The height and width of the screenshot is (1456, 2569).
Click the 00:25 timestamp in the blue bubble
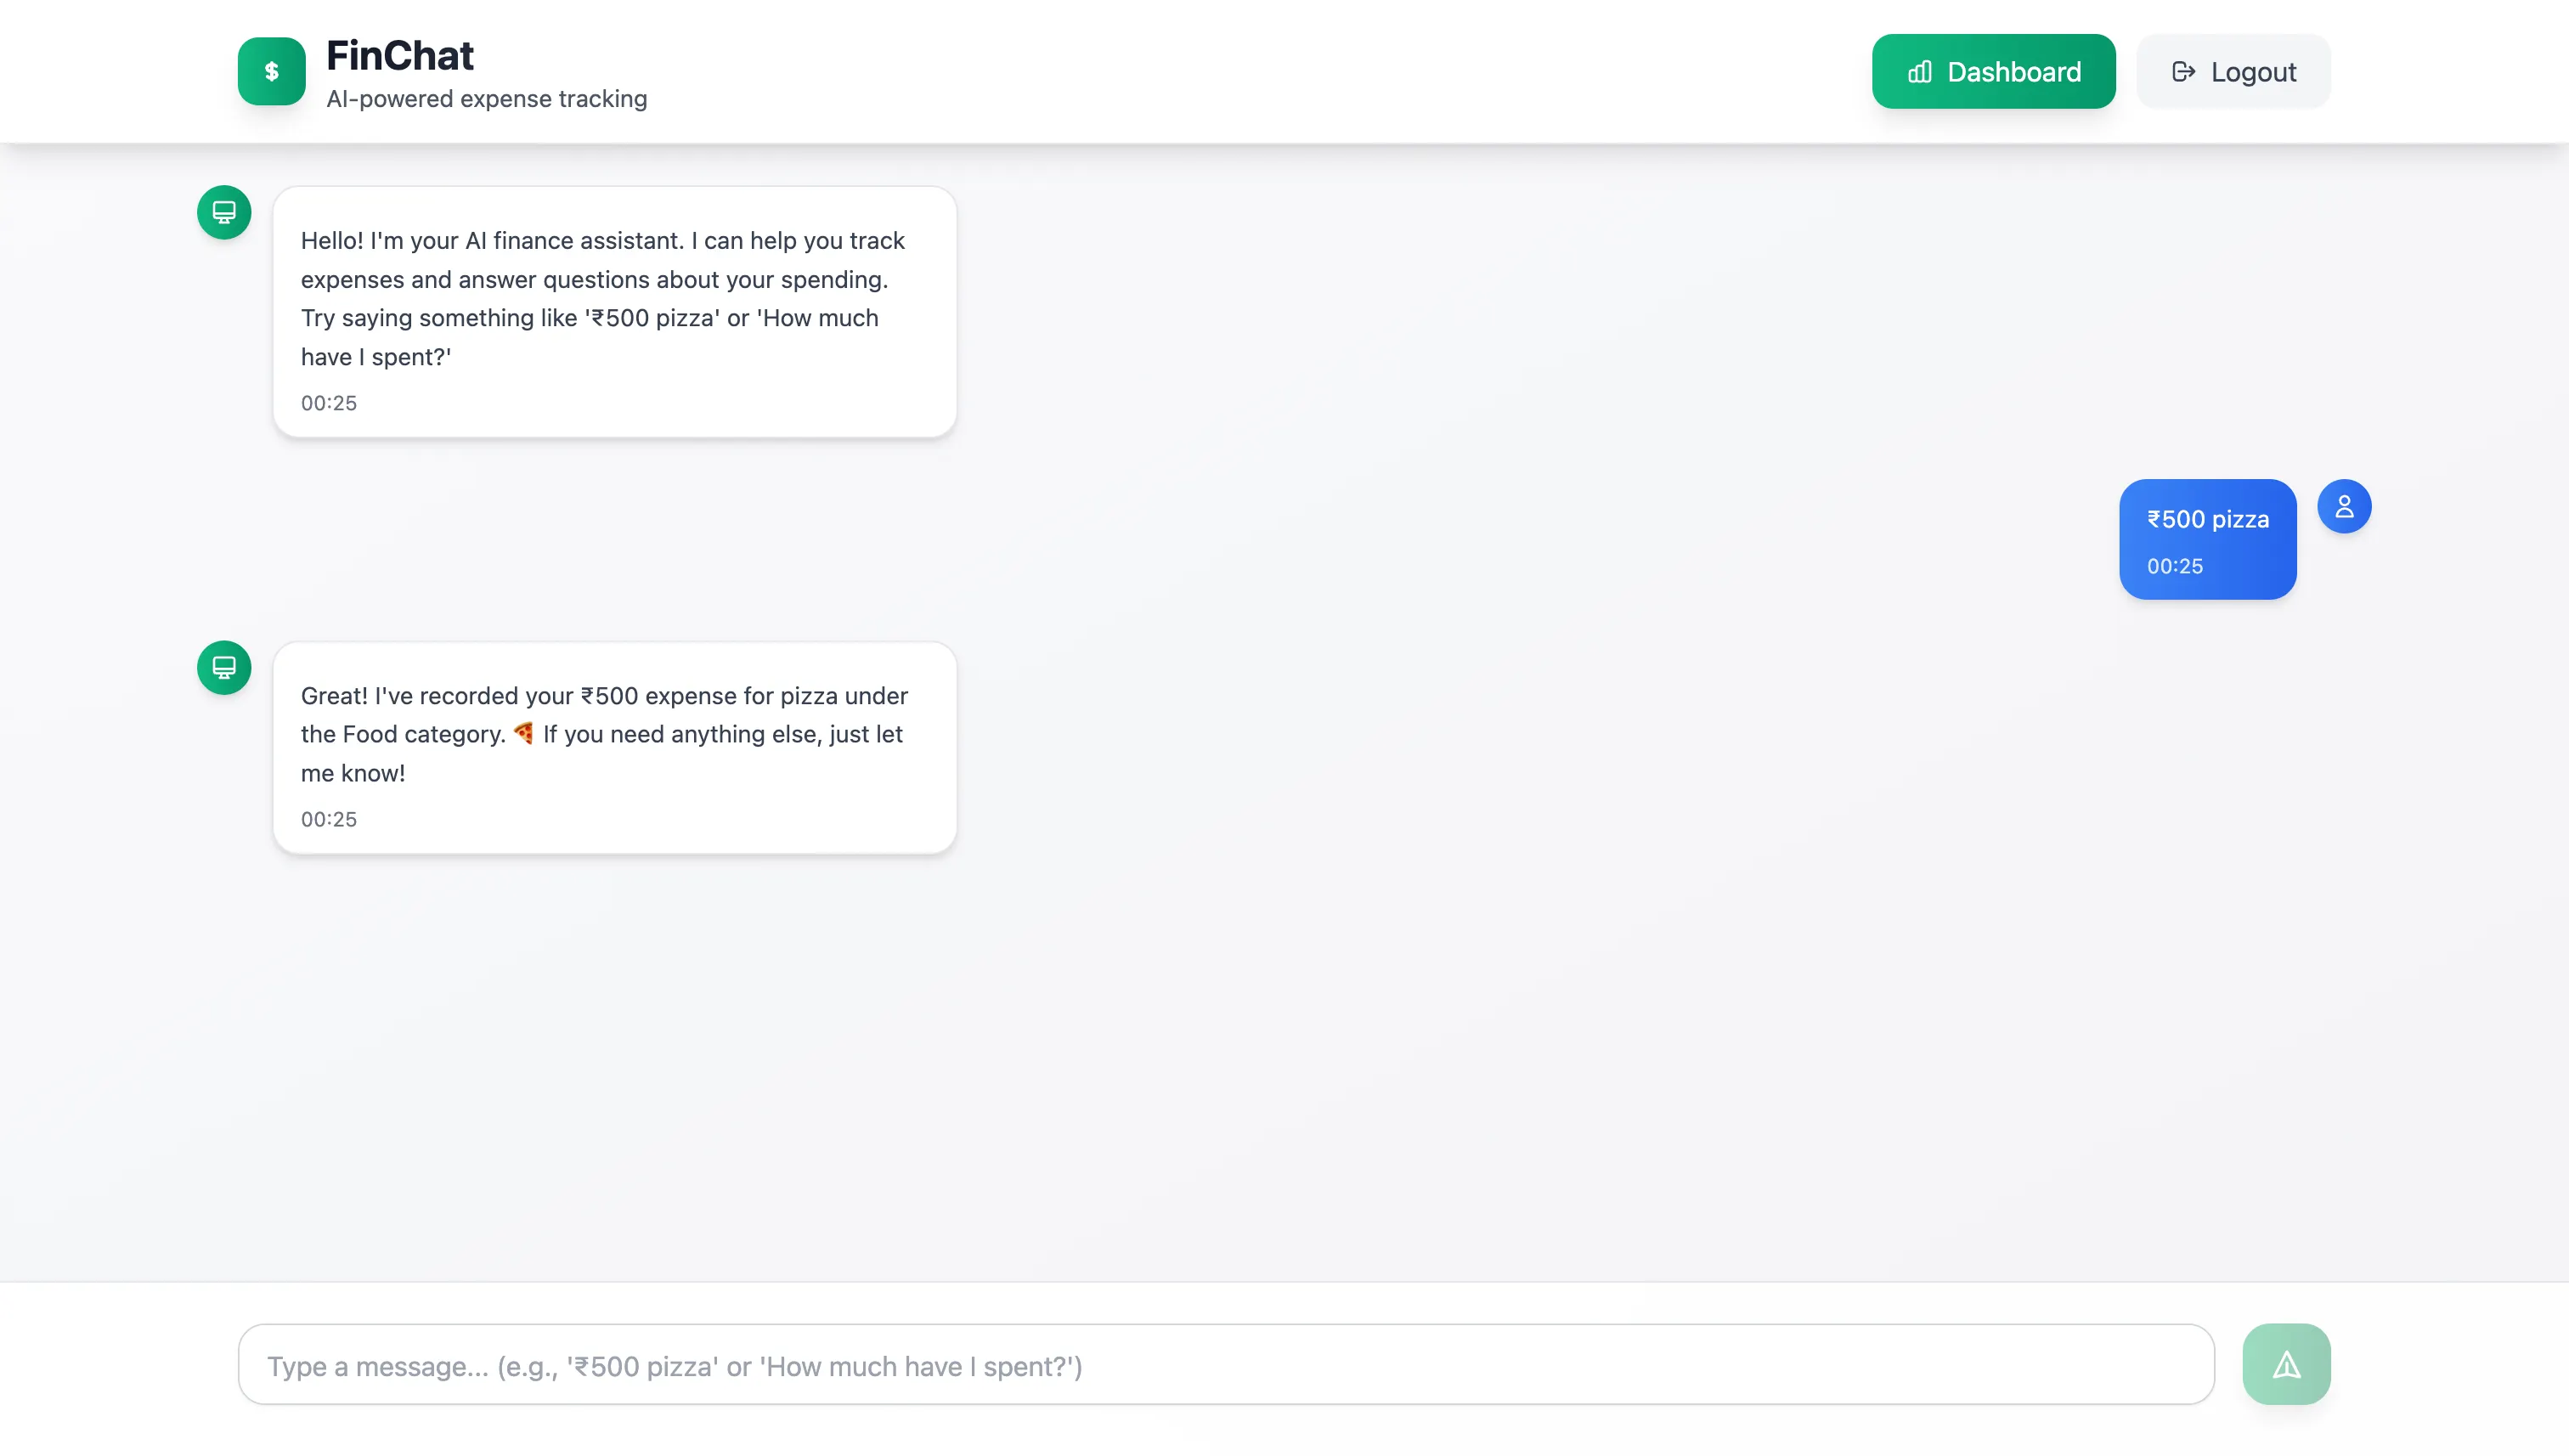(2175, 566)
